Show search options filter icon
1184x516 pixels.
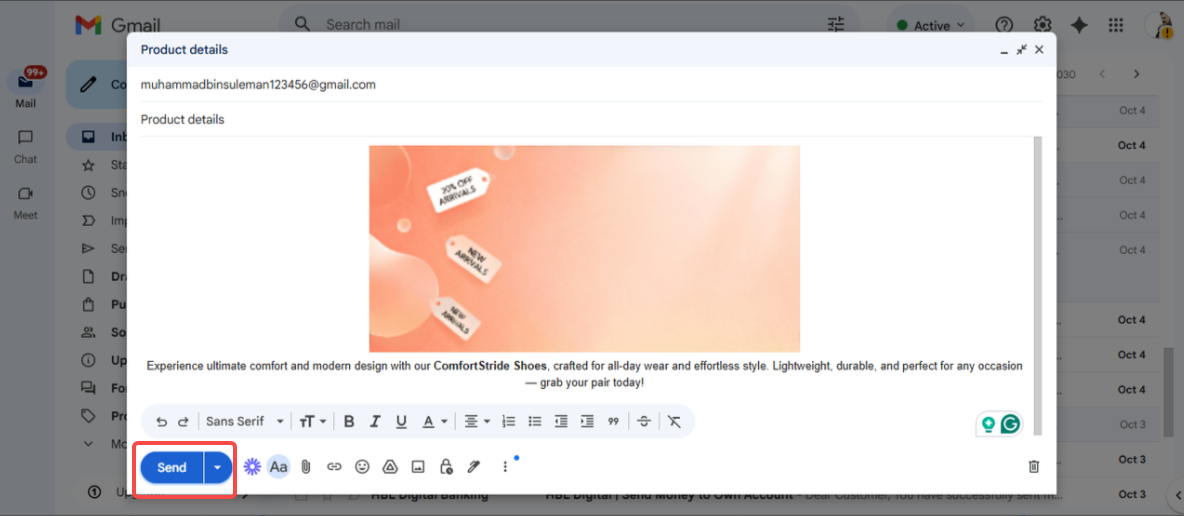click(x=836, y=25)
